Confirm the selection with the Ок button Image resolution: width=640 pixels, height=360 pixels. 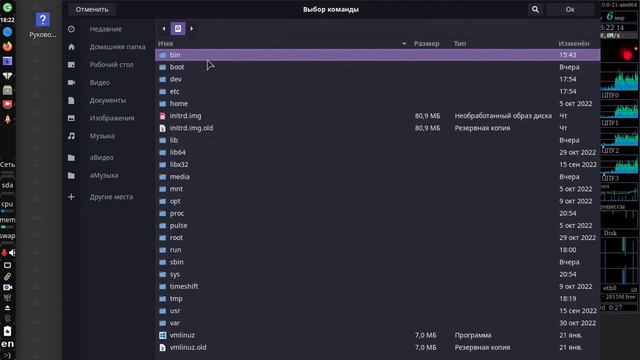[x=570, y=9]
